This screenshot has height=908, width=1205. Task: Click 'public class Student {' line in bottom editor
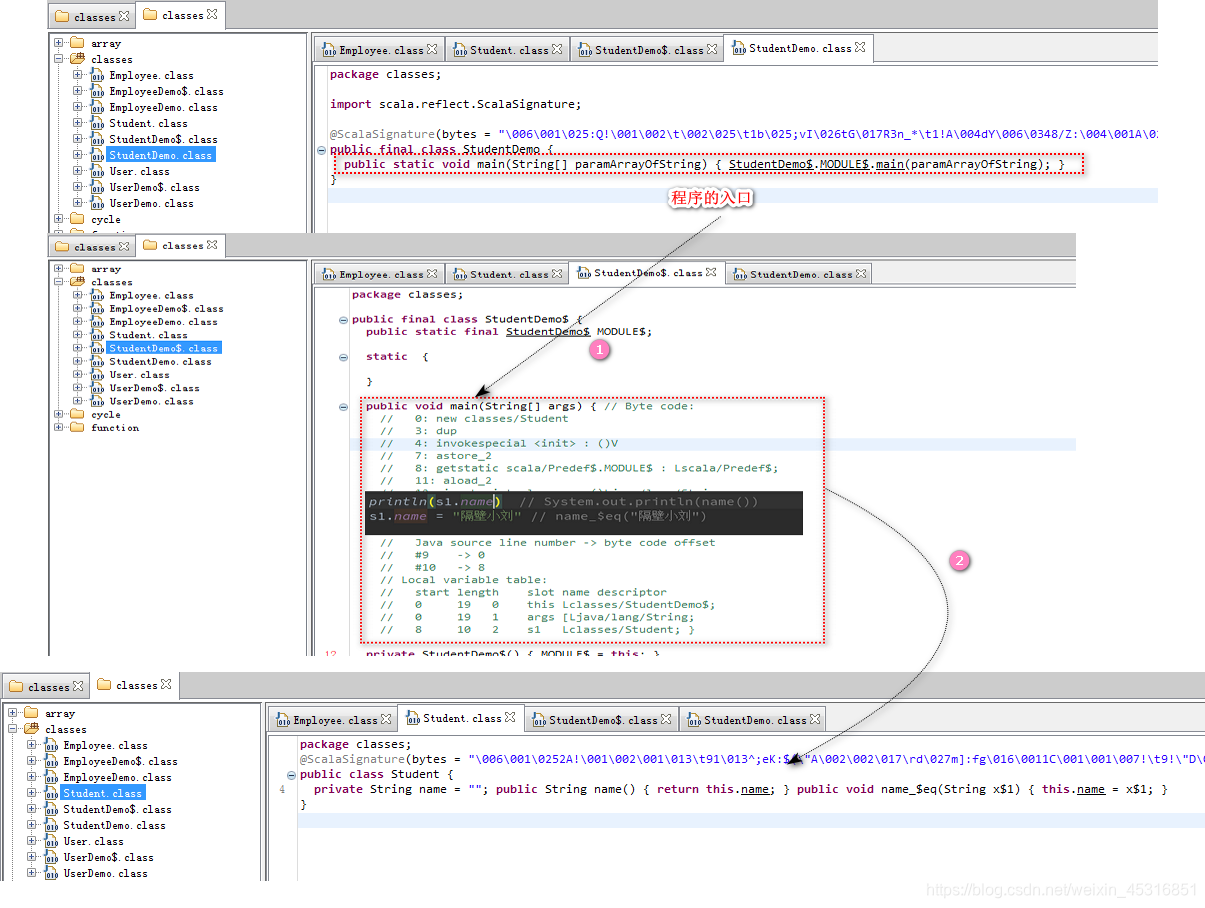[x=376, y=774]
